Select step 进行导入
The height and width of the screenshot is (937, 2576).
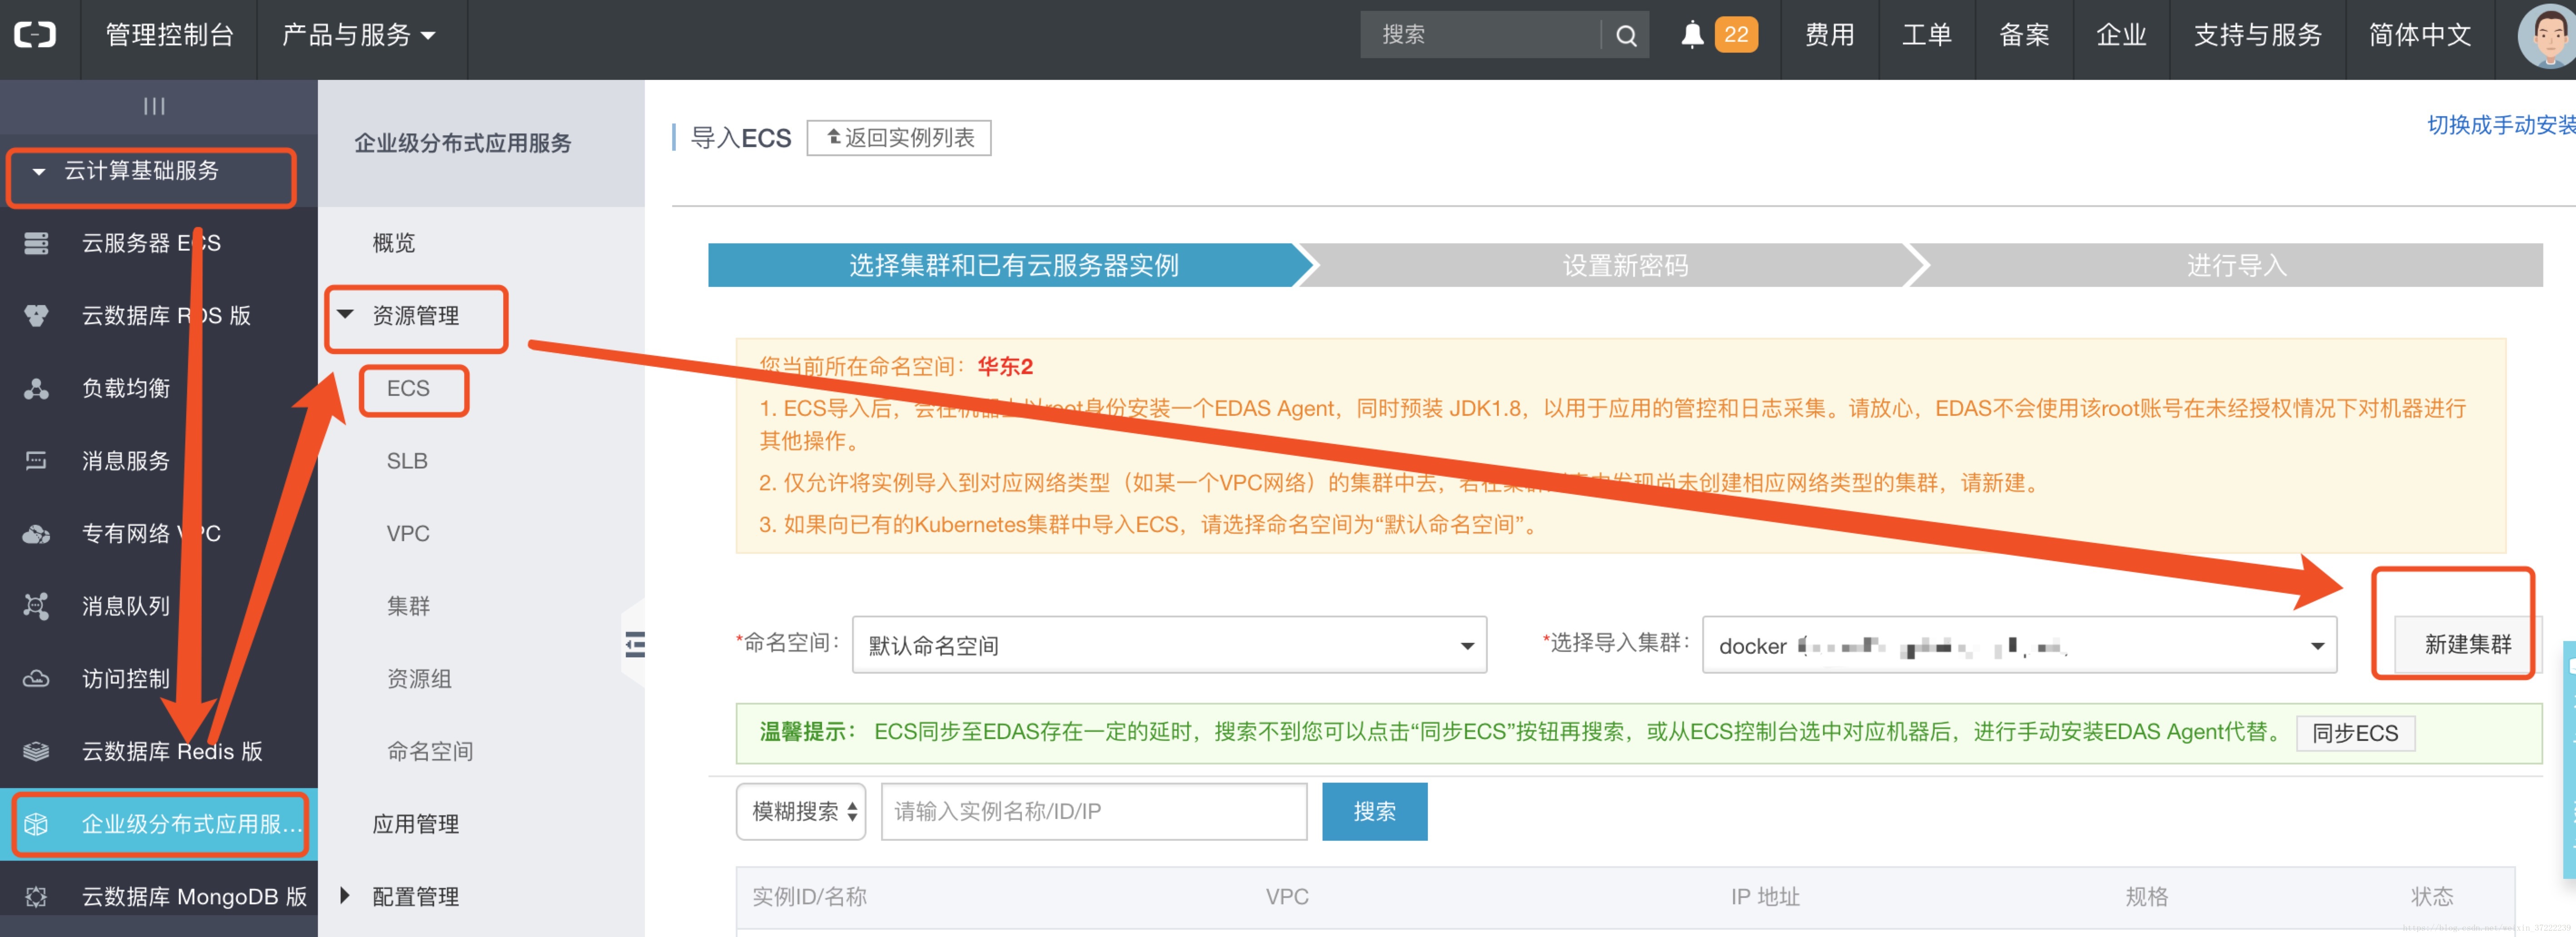[2236, 265]
